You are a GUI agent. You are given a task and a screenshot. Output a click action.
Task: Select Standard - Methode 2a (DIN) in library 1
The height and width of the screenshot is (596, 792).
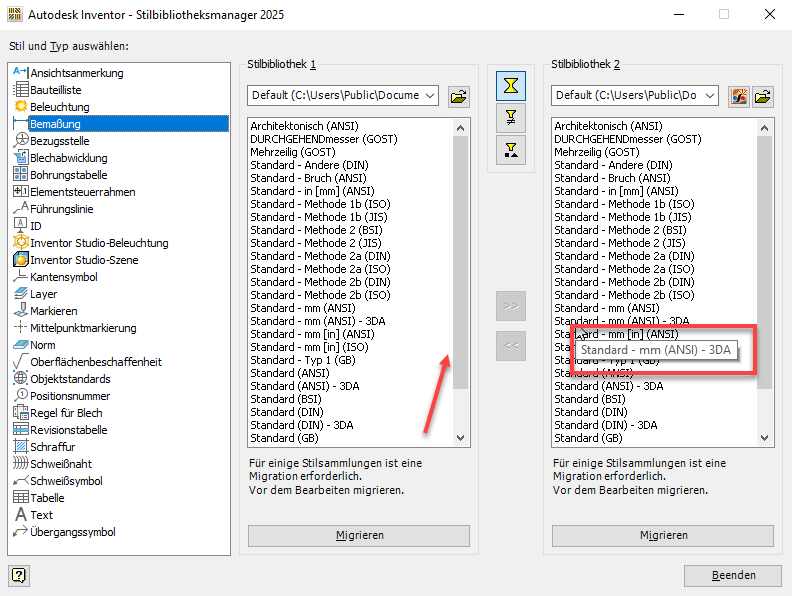[x=320, y=256]
